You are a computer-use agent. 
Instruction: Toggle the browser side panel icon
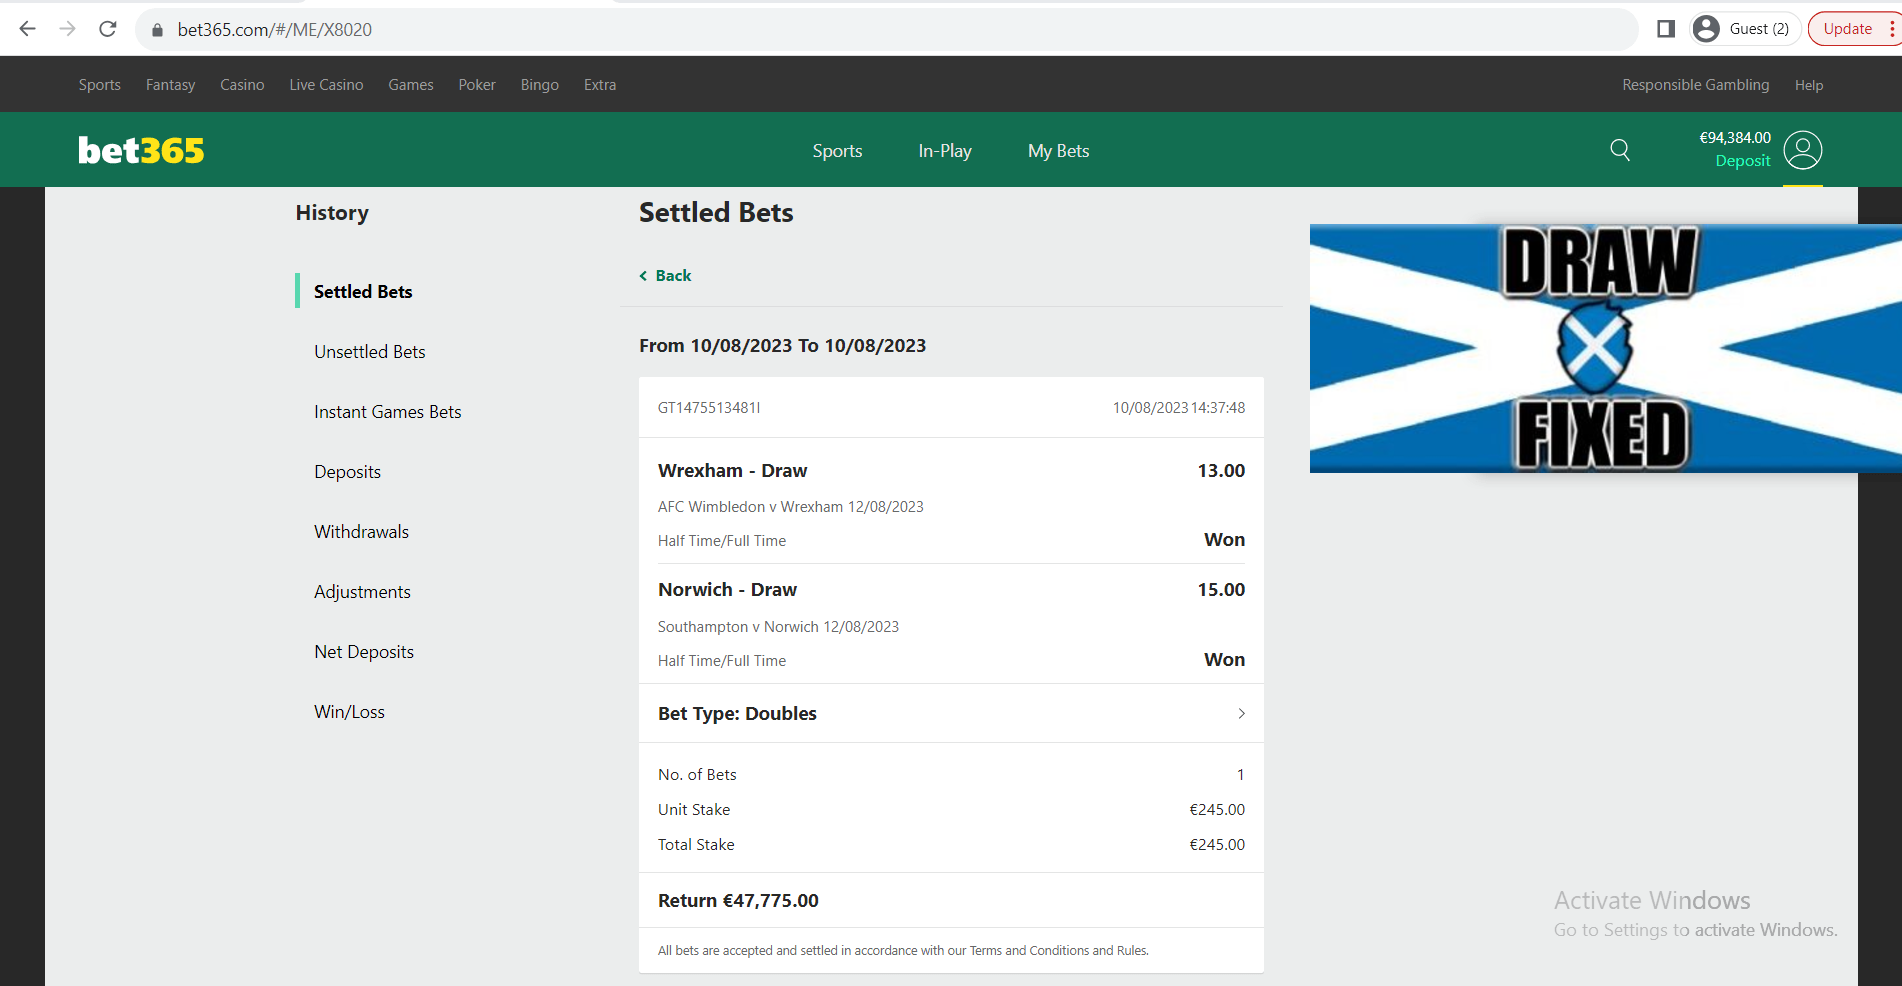[1666, 29]
